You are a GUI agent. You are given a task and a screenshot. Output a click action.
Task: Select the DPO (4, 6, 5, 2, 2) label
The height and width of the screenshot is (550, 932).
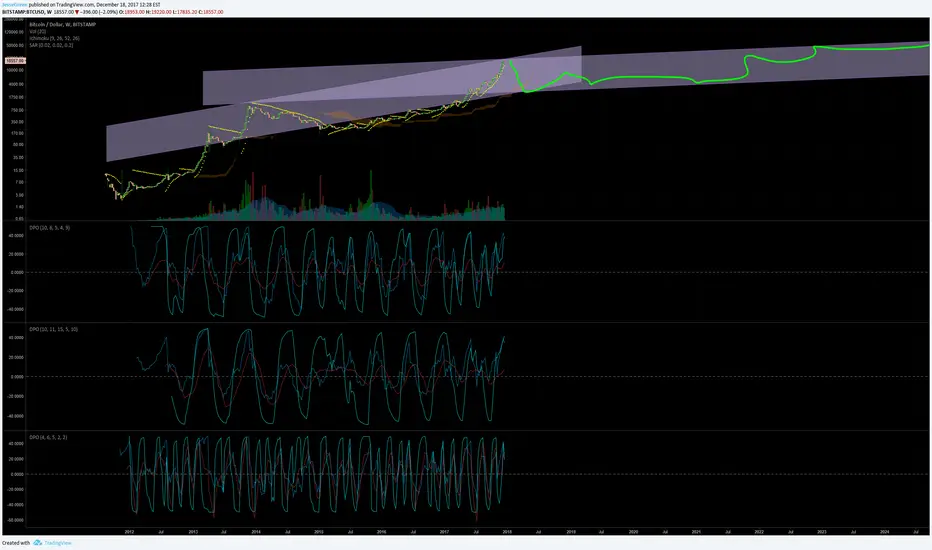tap(48, 437)
